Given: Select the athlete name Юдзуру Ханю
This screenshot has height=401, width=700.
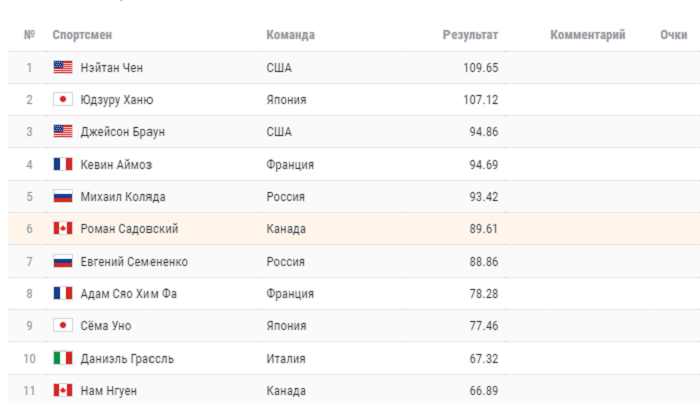Looking at the screenshot, I should 117,100.
